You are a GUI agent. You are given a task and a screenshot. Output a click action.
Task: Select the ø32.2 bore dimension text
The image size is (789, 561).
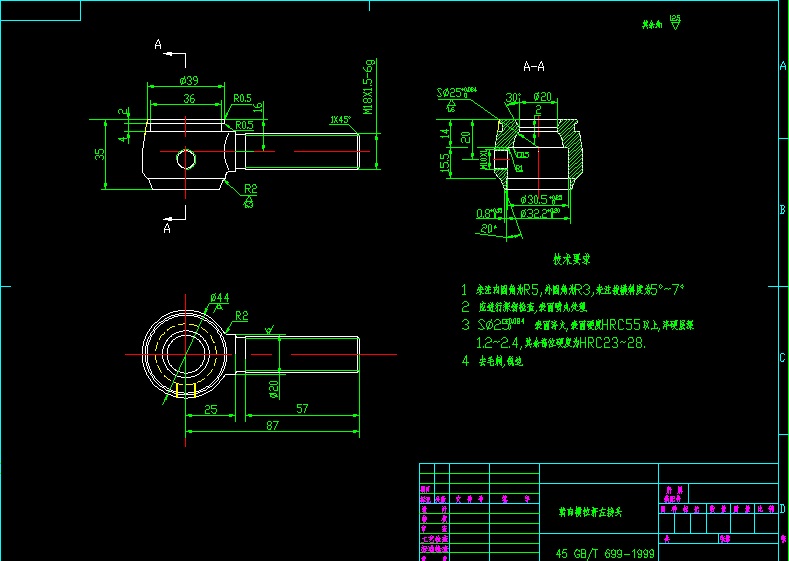click(540, 214)
